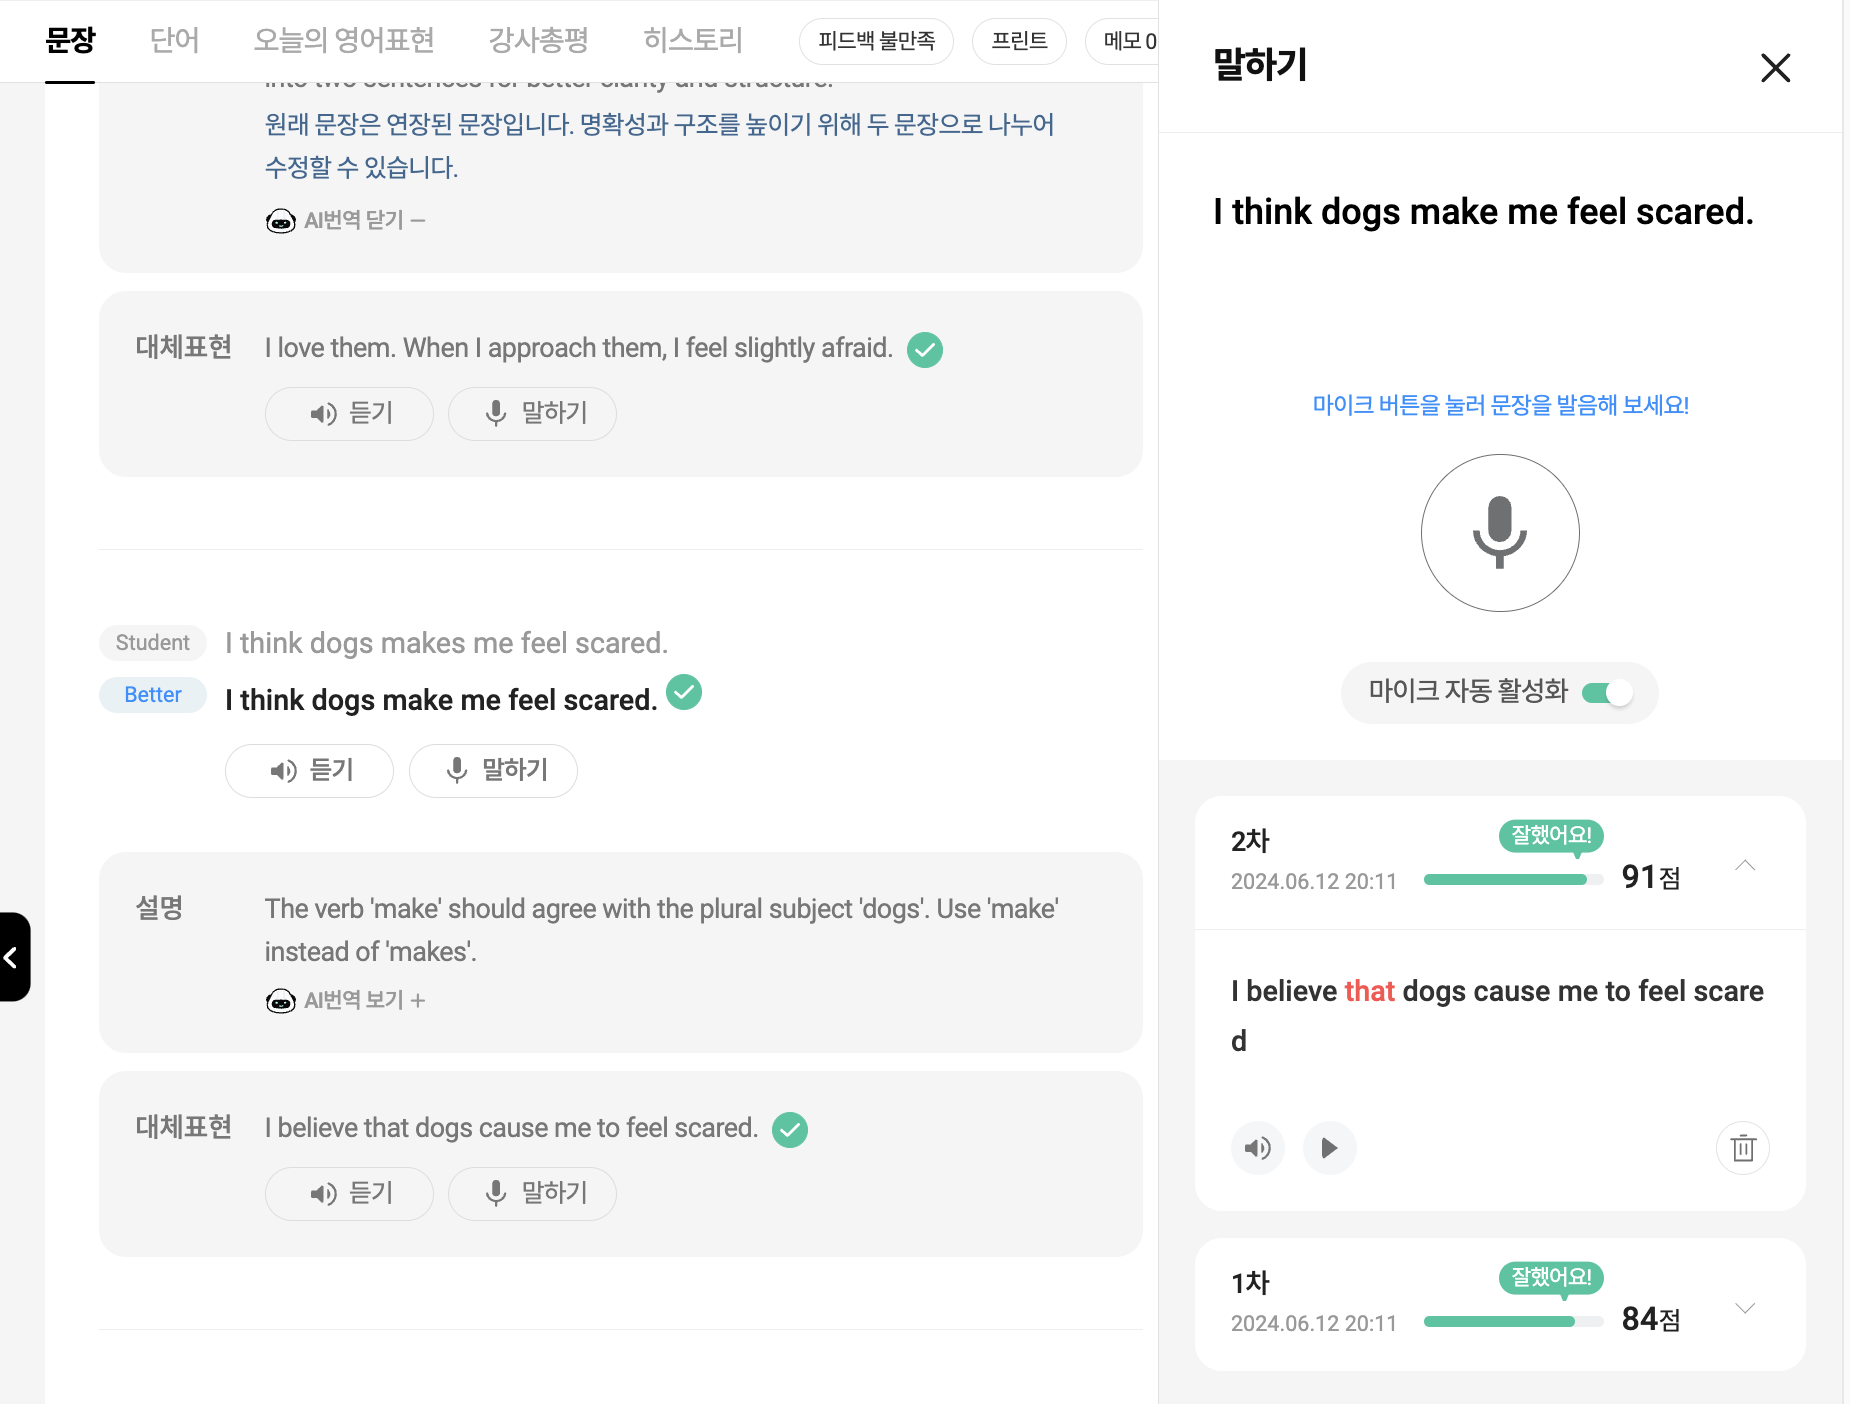Click 듣기 for 'I believe that dogs cause me to feel scared'
Viewport: 1850px width, 1404px height.
point(349,1193)
